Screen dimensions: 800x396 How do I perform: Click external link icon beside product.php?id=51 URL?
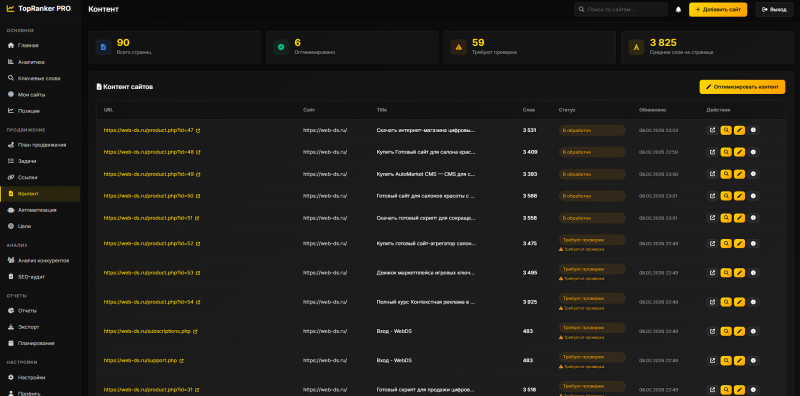tap(197, 218)
